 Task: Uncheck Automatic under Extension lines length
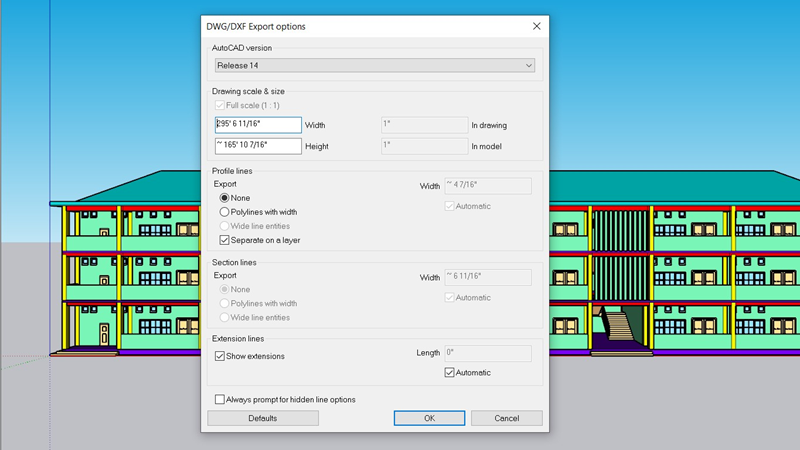(x=450, y=373)
